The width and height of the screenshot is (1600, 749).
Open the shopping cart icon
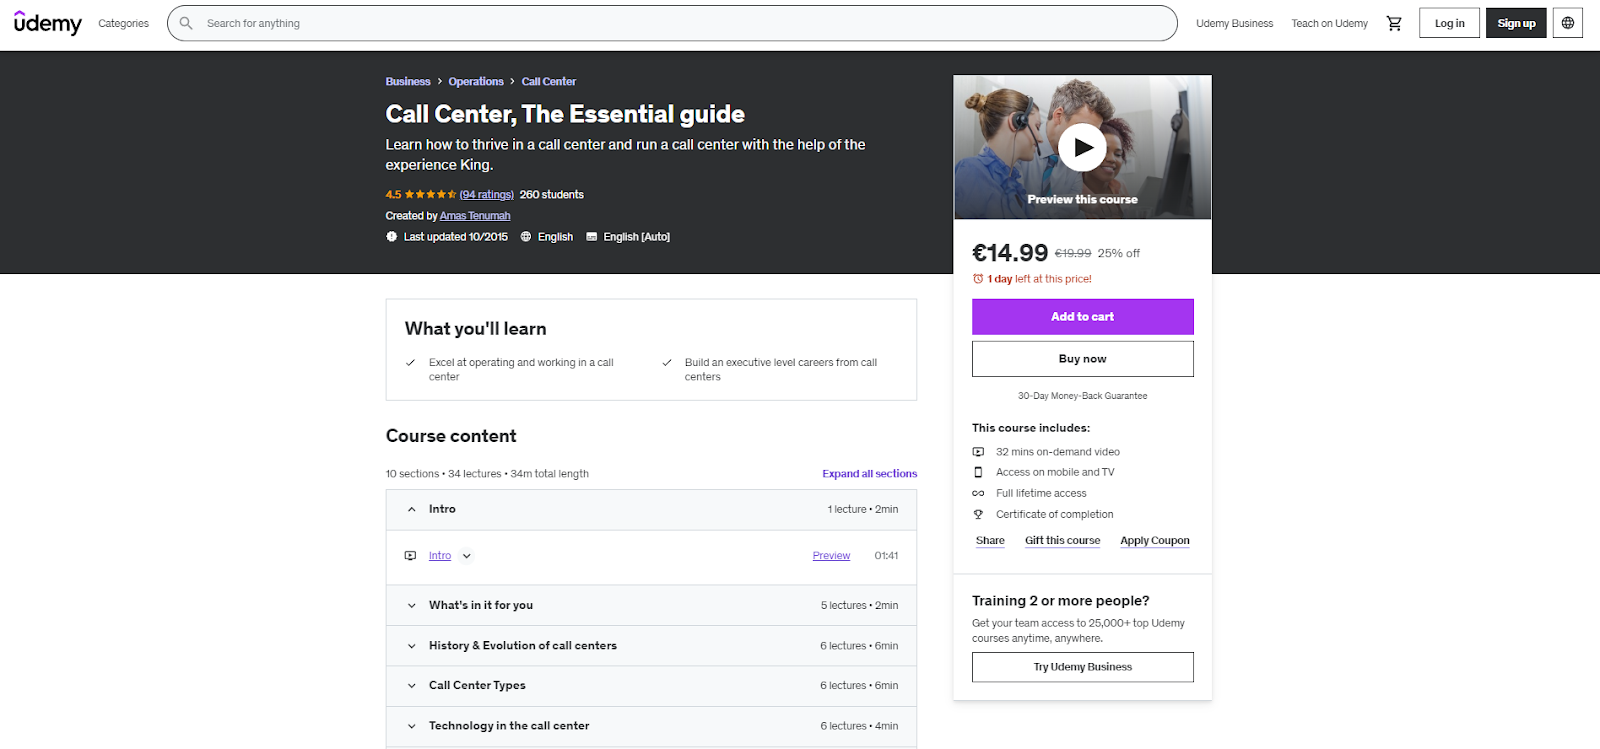click(x=1394, y=23)
